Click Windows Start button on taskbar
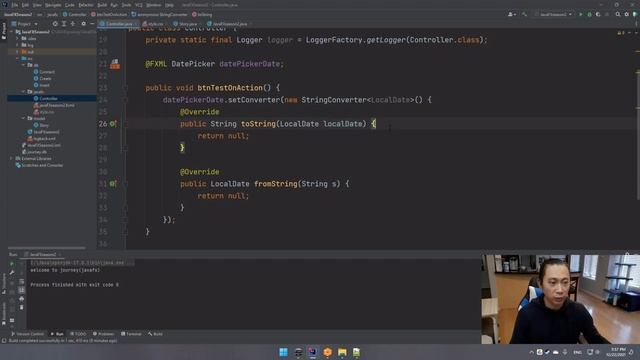The height and width of the screenshot is (360, 640). pos(283,352)
